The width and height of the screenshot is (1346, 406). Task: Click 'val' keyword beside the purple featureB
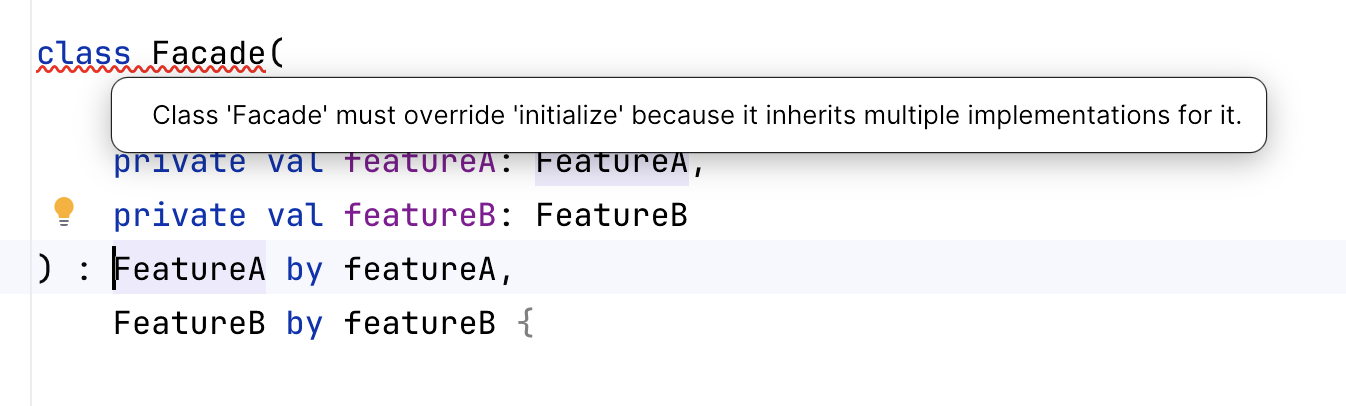point(294,215)
